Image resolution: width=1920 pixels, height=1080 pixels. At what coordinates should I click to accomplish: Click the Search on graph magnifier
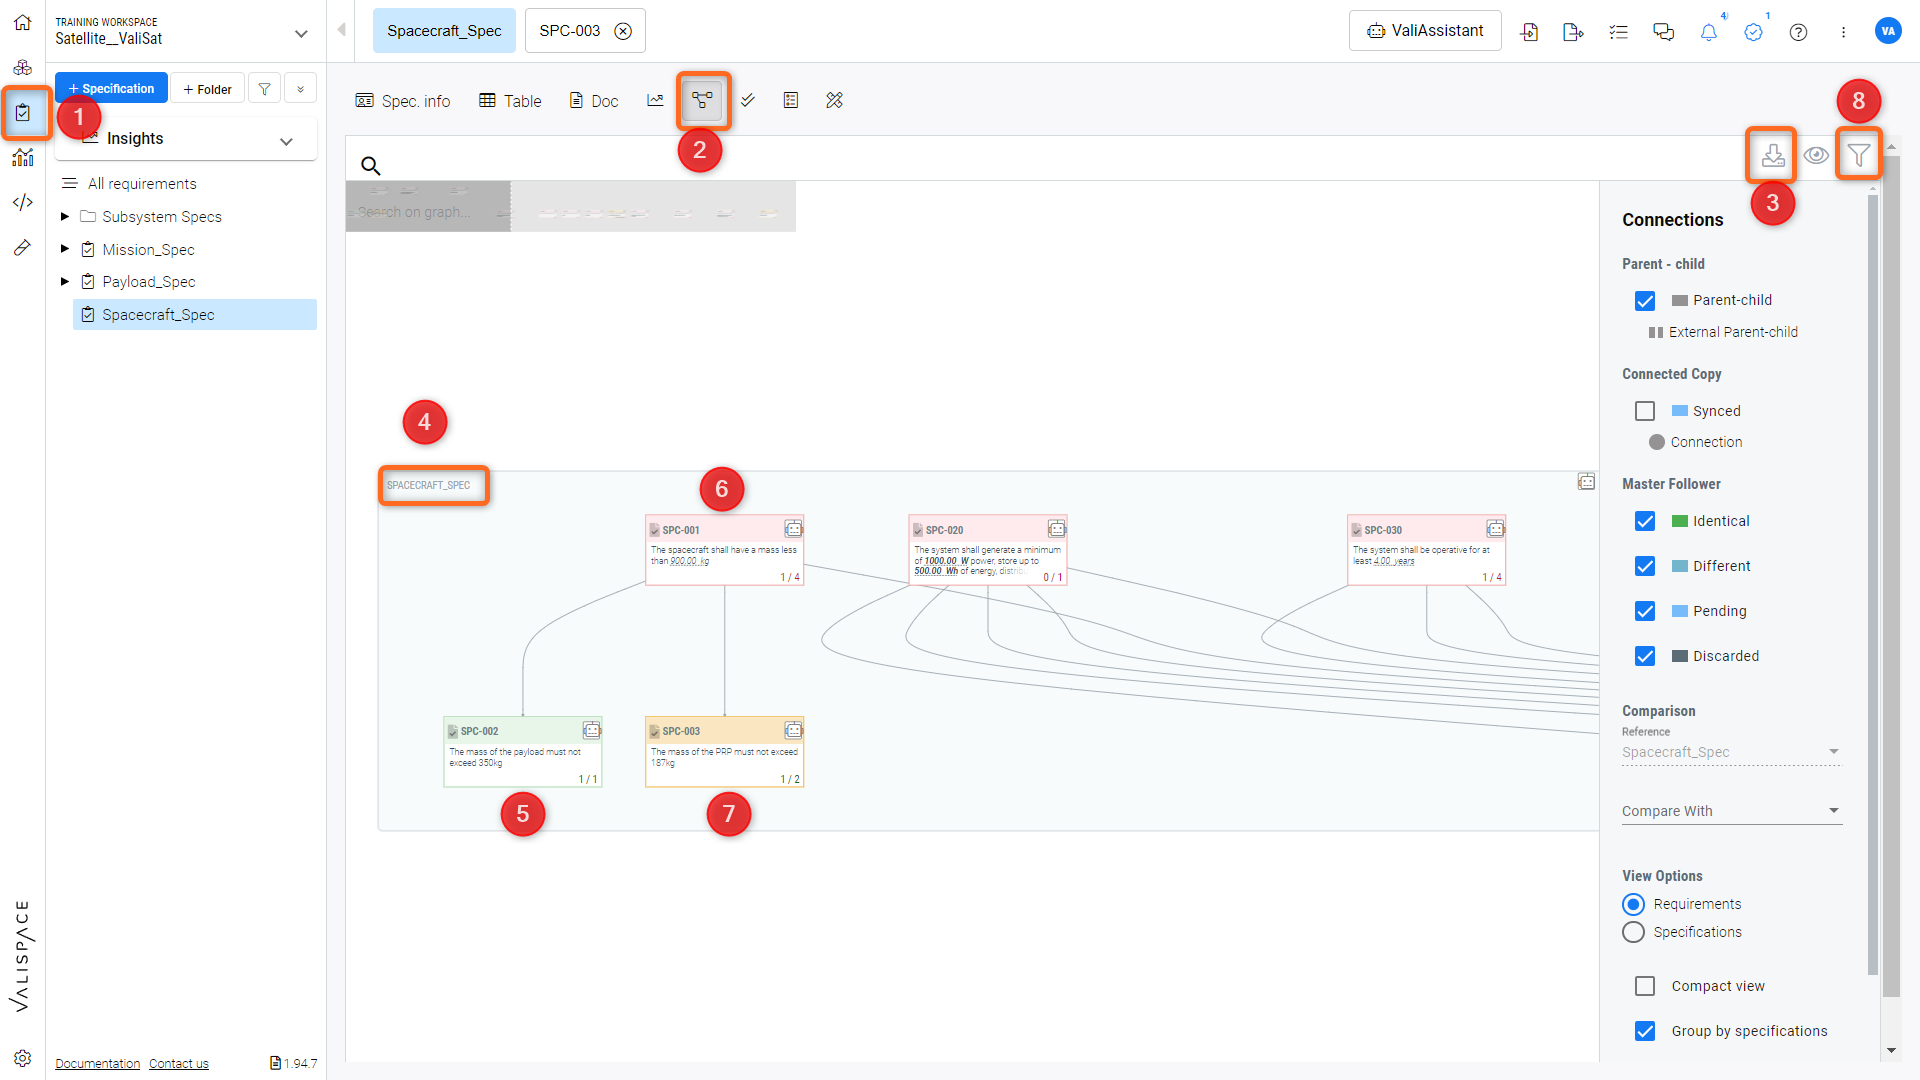point(371,166)
